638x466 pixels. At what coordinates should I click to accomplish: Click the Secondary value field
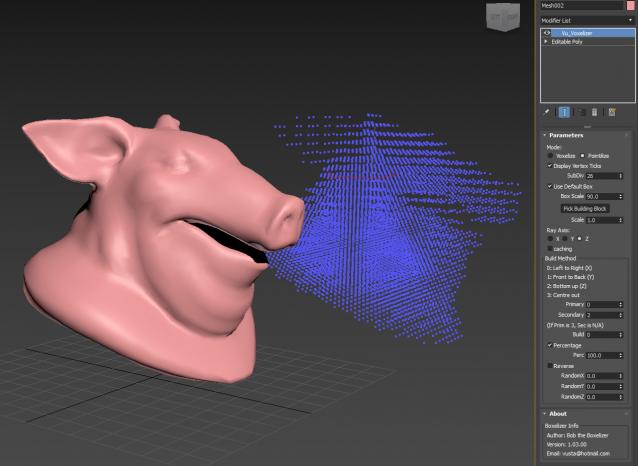602,315
